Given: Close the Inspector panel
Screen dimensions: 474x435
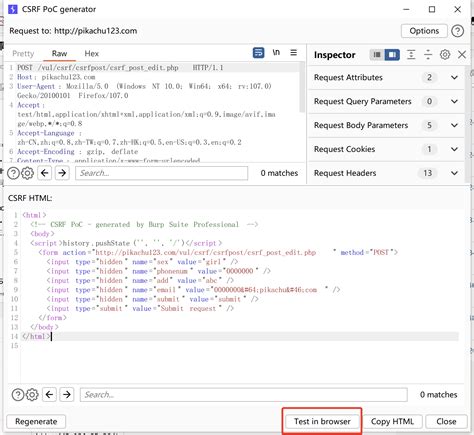Looking at the screenshot, I should click(x=462, y=54).
